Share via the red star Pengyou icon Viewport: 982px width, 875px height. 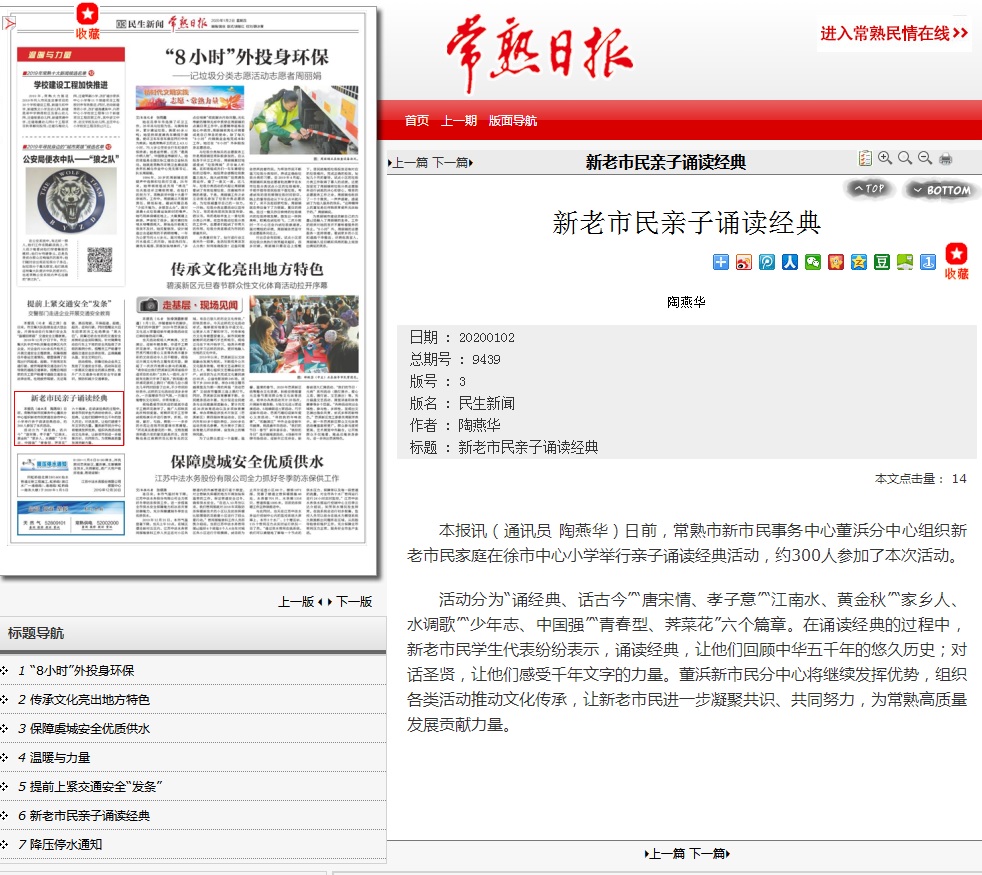click(x=836, y=262)
